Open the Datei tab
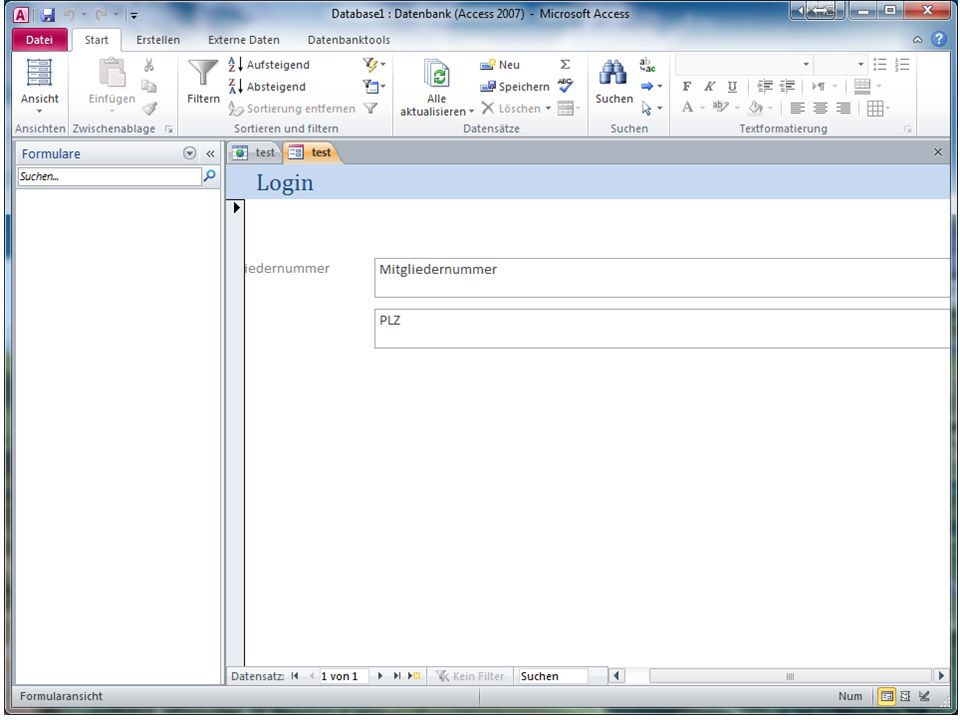The image size is (960, 720). click(39, 40)
